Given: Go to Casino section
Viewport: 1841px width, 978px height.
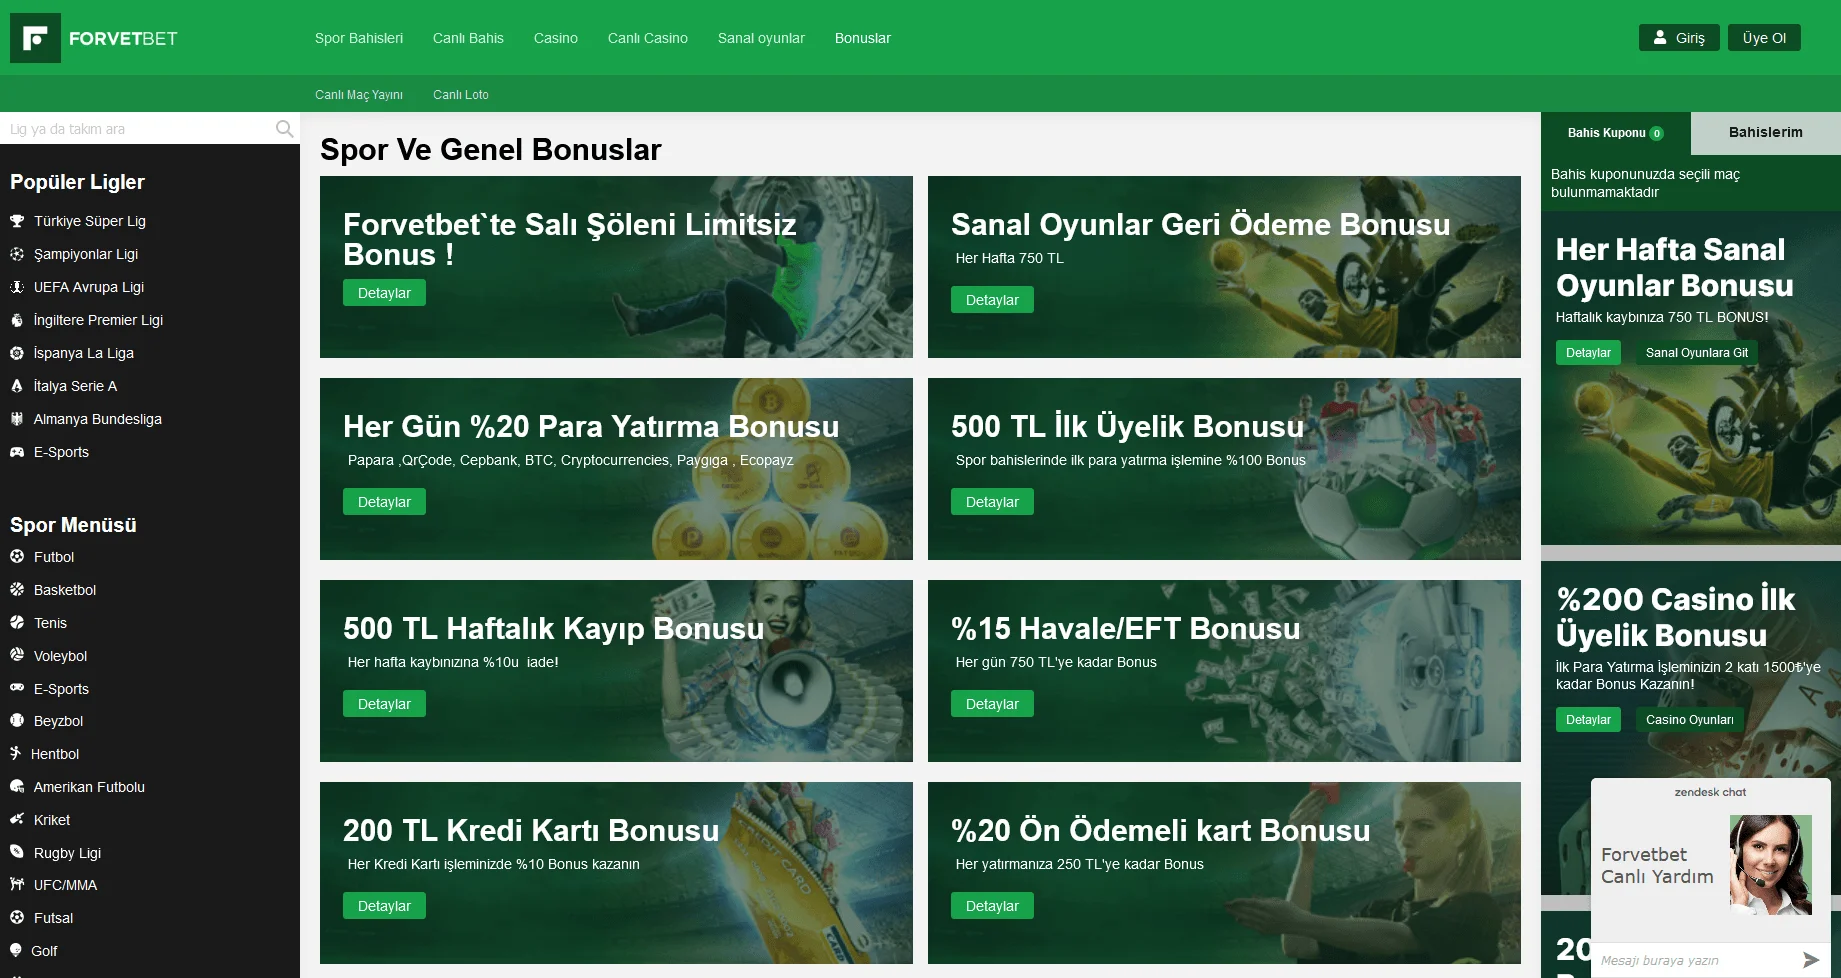Looking at the screenshot, I should click(x=556, y=38).
